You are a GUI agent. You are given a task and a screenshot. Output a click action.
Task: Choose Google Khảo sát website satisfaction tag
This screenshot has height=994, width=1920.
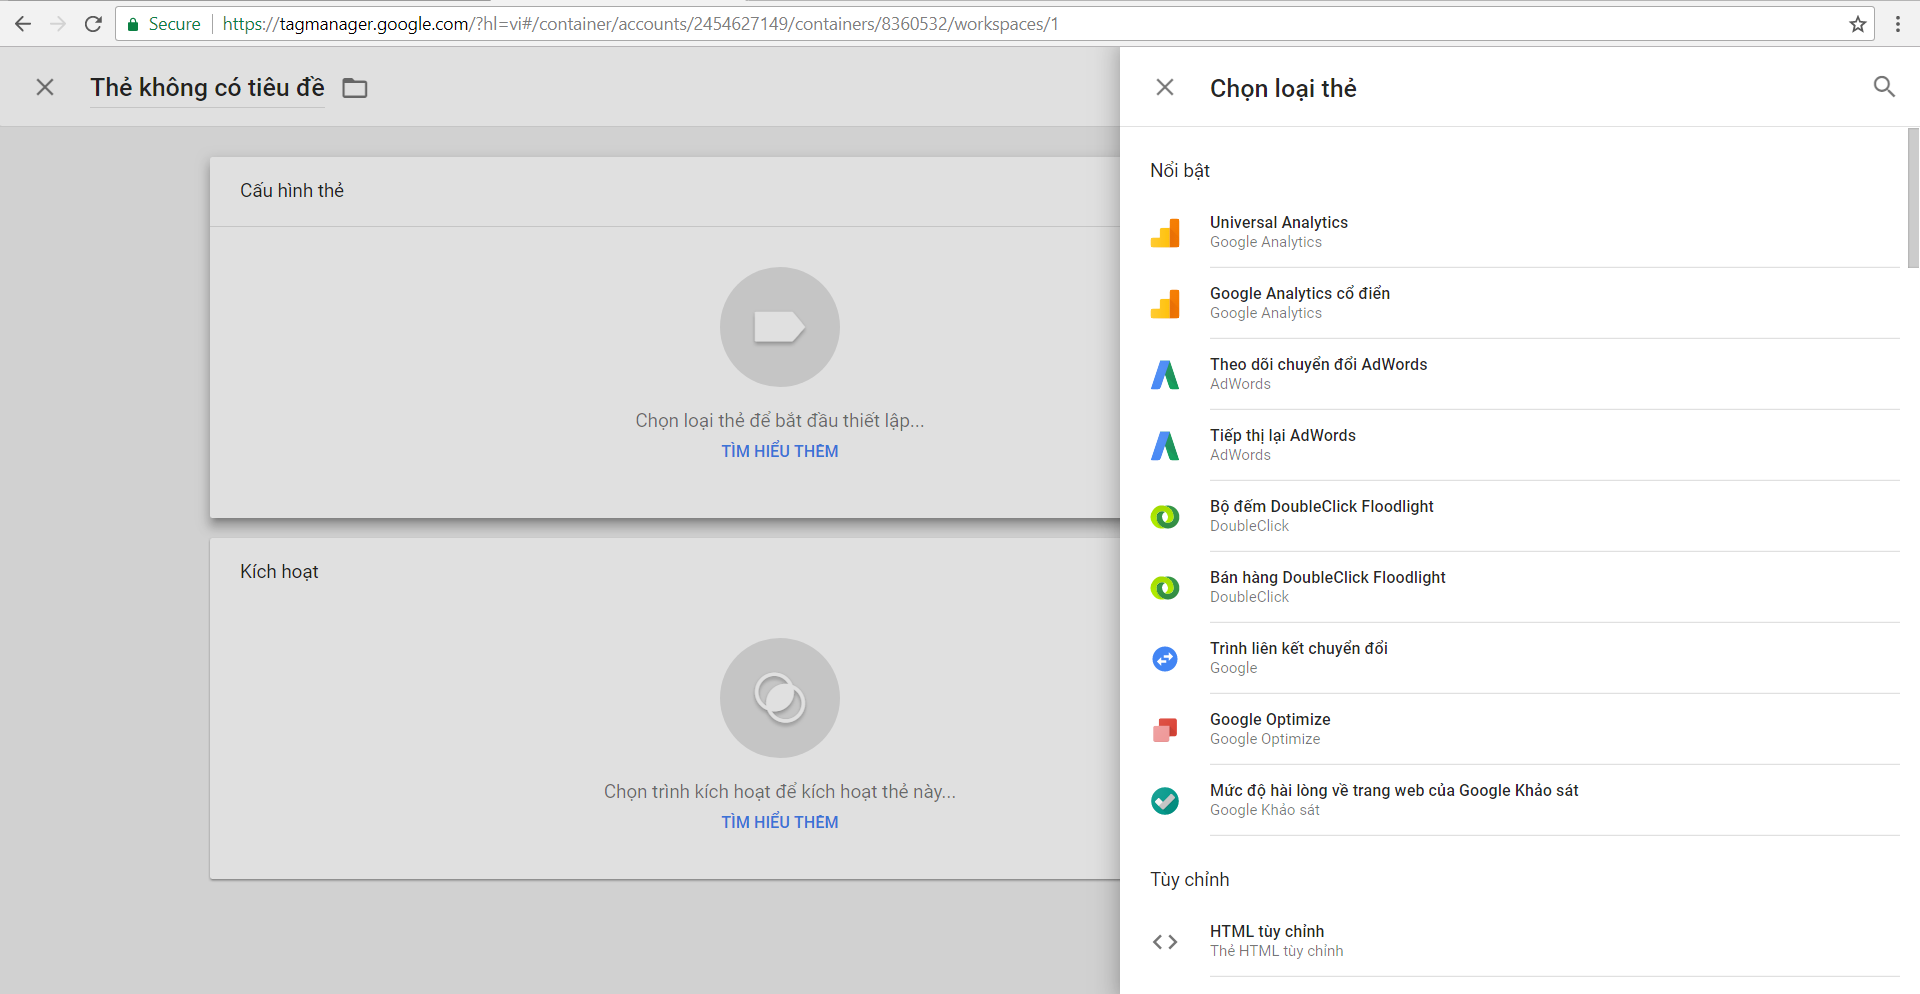(x=1524, y=800)
